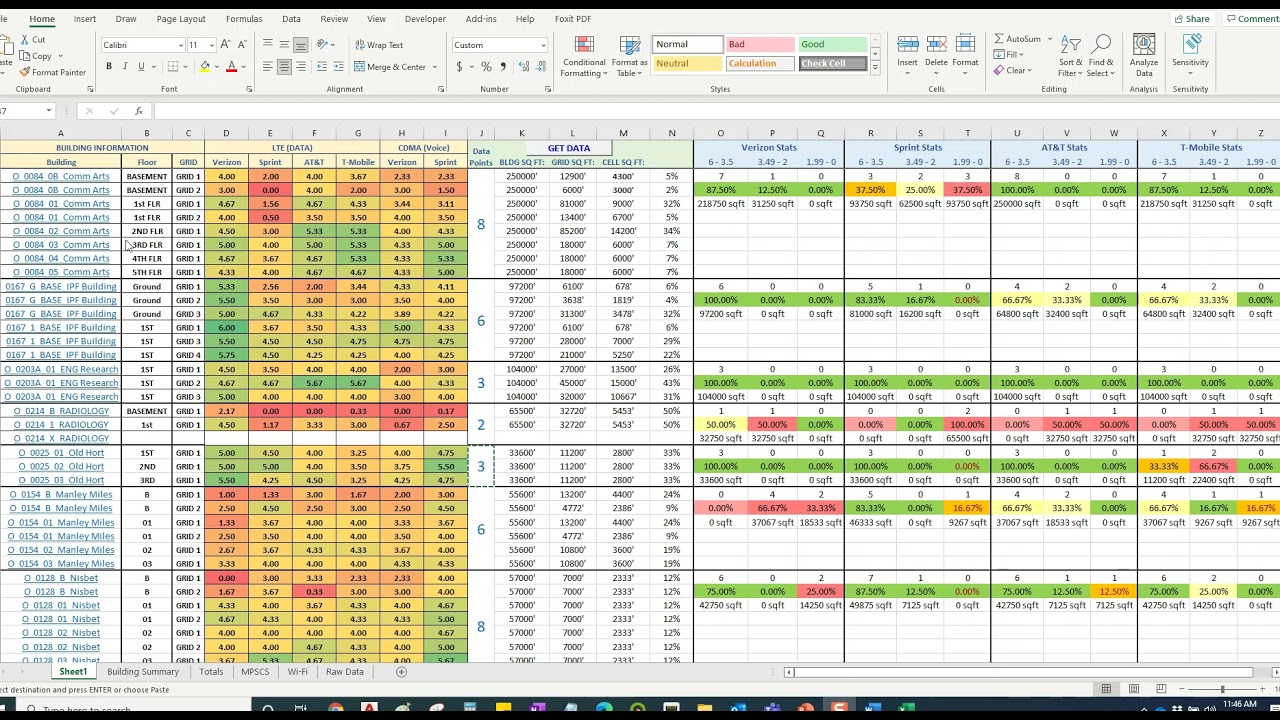The width and height of the screenshot is (1280, 720).
Task: Apply the Good cell style
Action: click(832, 45)
